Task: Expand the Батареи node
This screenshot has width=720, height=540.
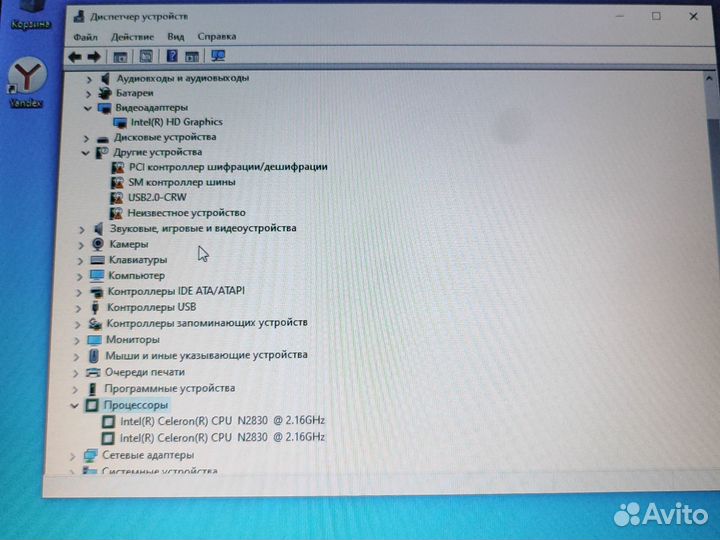Action: (88, 94)
